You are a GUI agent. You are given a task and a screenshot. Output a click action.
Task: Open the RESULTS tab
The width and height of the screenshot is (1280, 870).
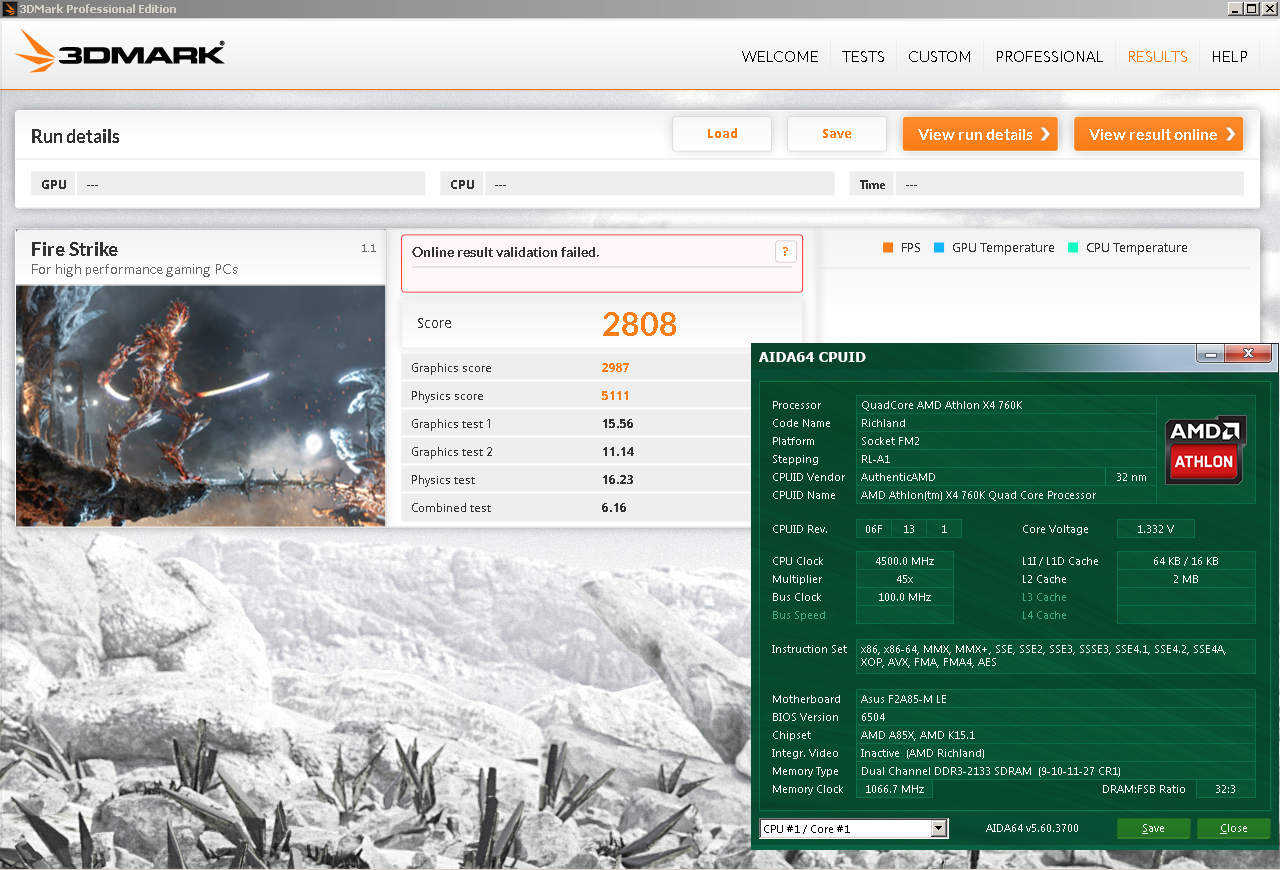[1157, 57]
